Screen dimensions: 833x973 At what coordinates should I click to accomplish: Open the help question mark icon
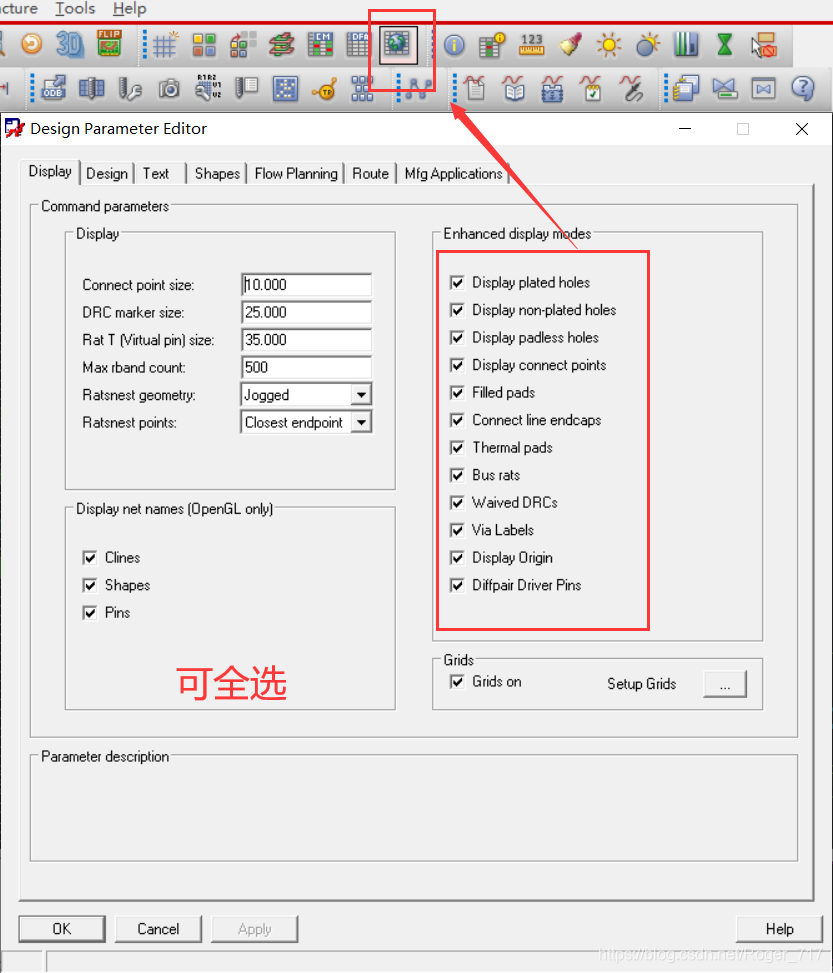point(802,89)
